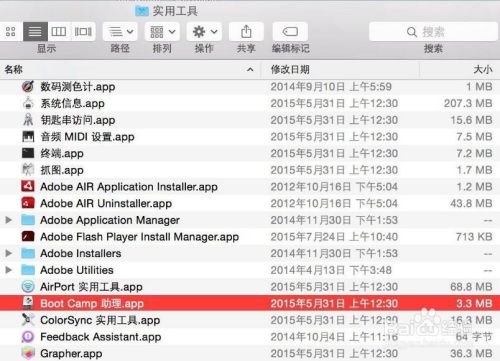Click size value 207.3 MB
The height and width of the screenshot is (361, 500).
pos(468,103)
